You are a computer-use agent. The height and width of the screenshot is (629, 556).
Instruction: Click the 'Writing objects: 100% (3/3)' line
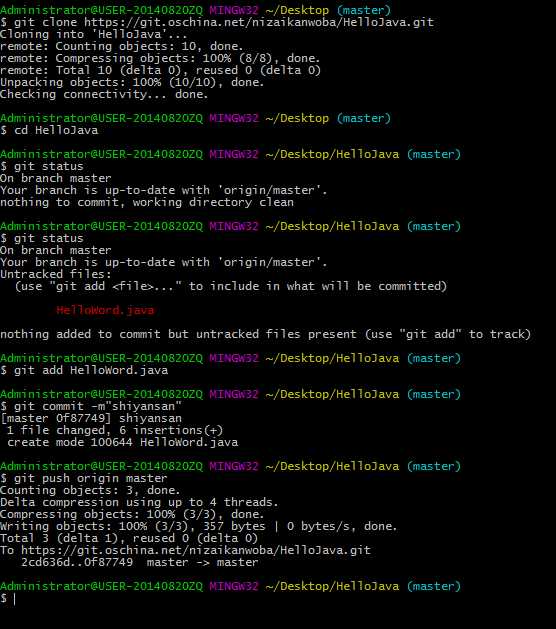pyautogui.click(x=199, y=526)
